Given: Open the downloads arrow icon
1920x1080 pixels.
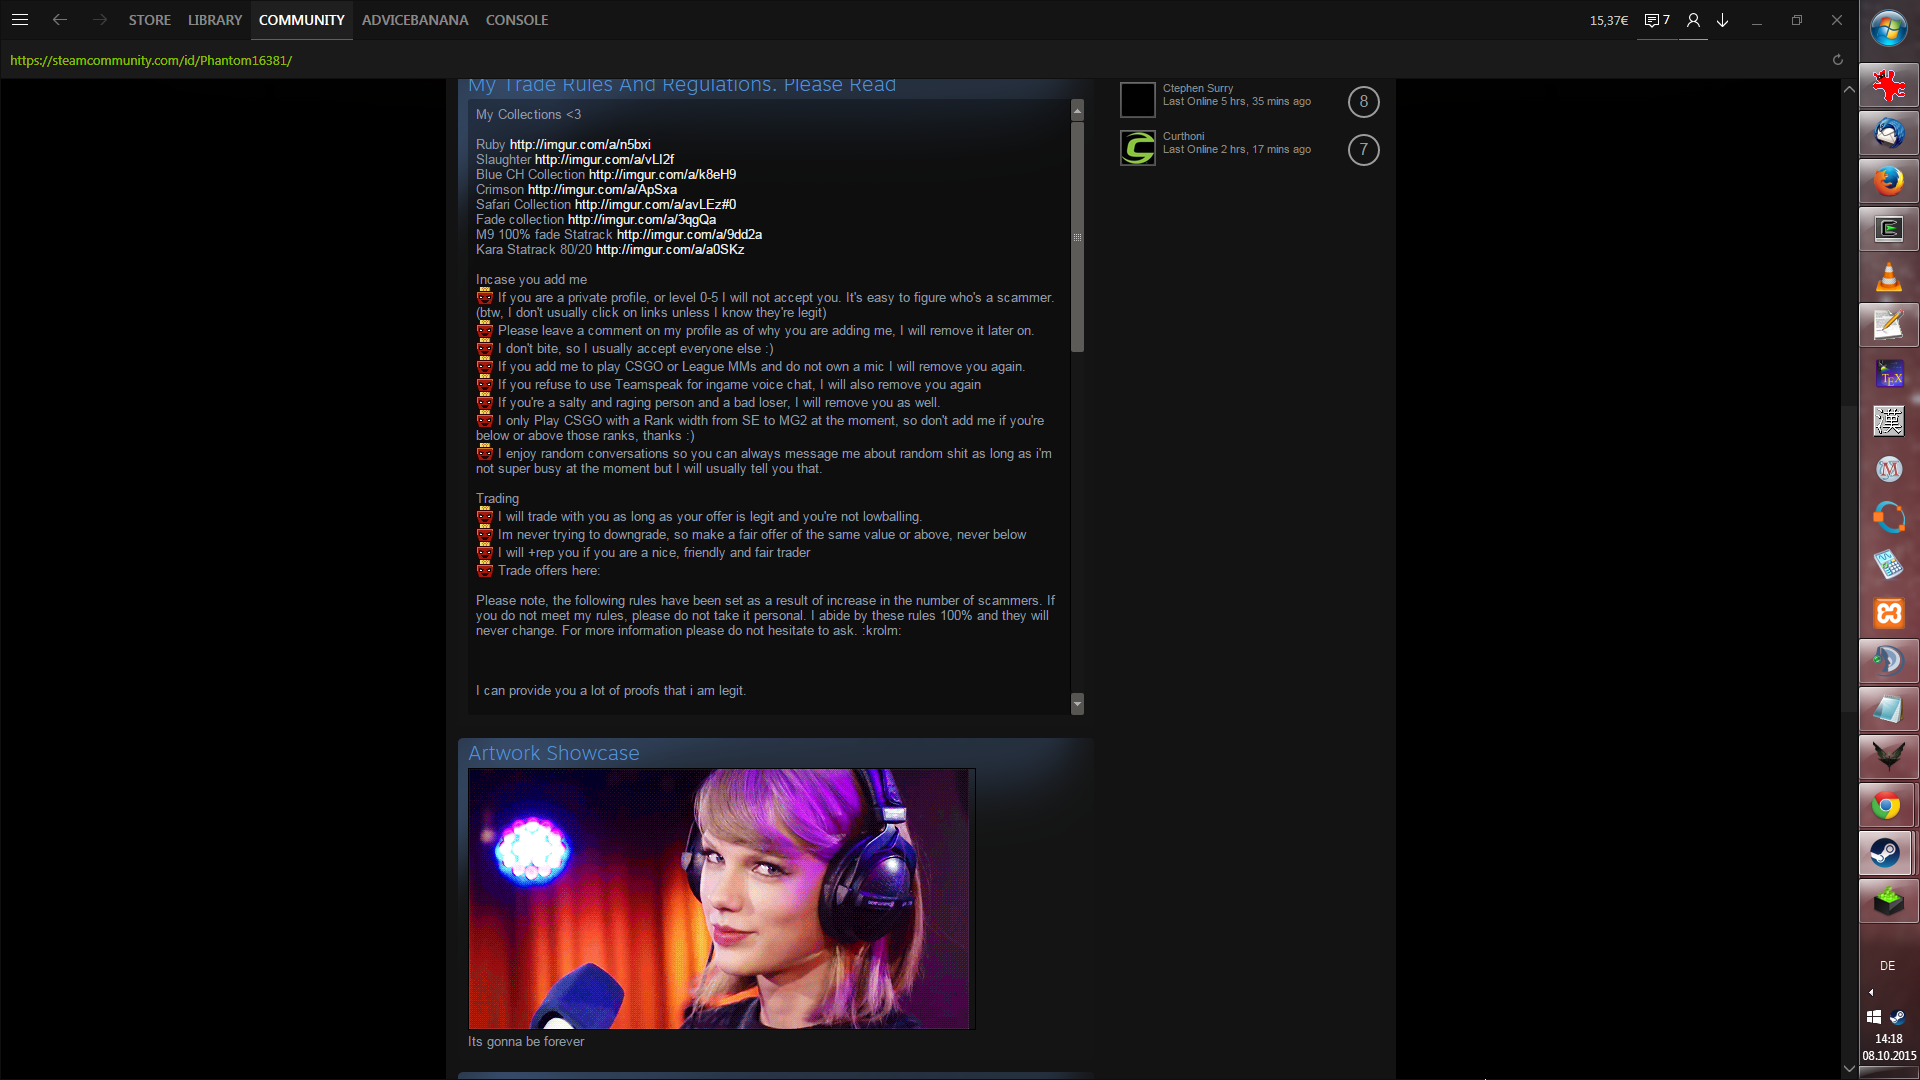Looking at the screenshot, I should tap(1723, 20).
